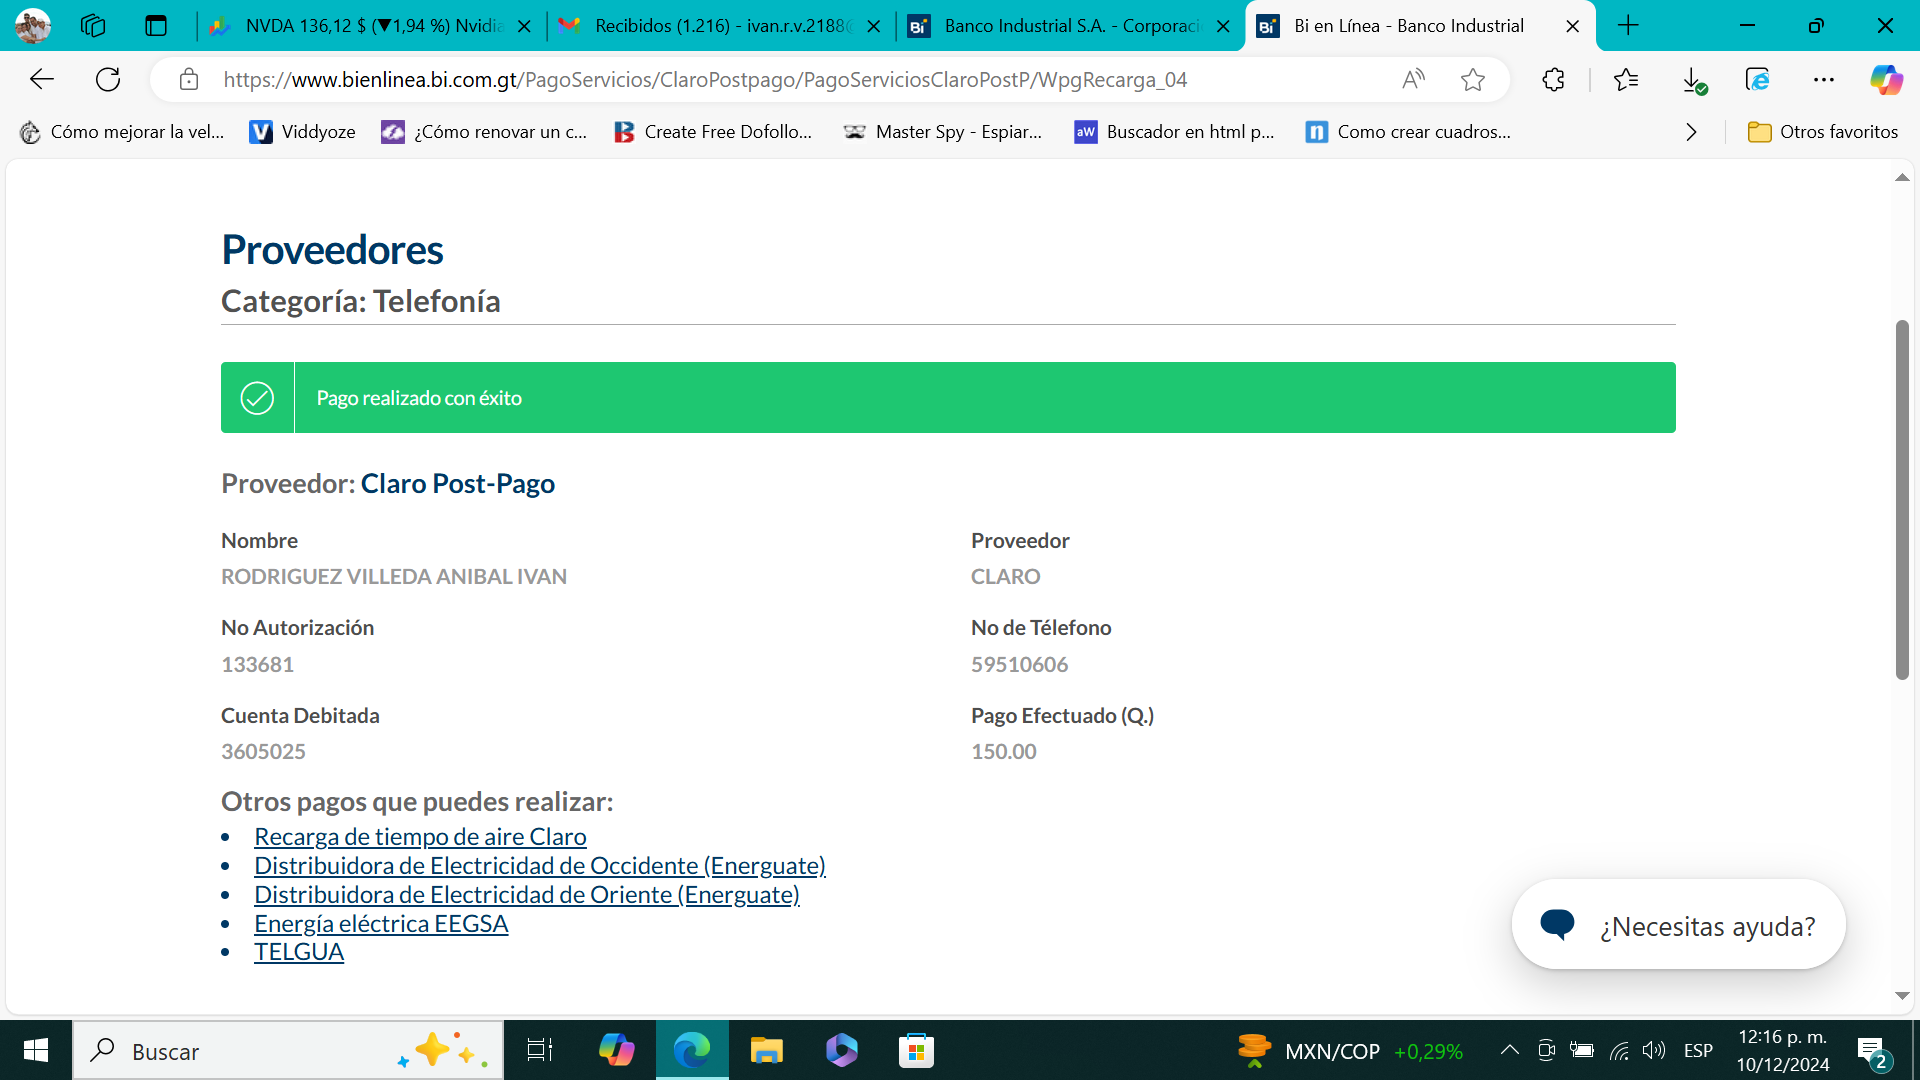Click the browser refresh icon
The width and height of the screenshot is (1920, 1080).
[x=108, y=80]
